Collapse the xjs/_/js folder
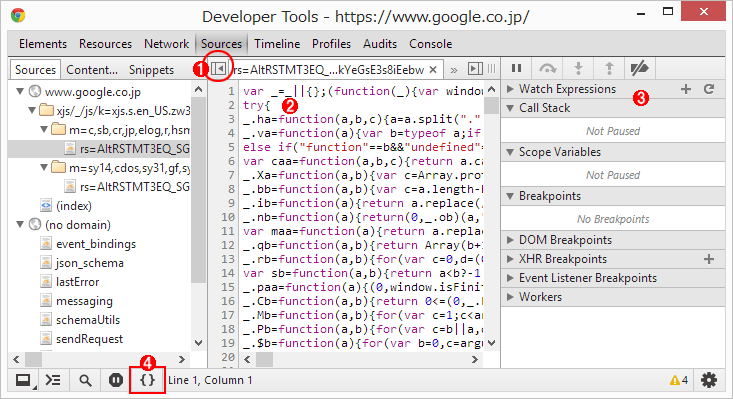733x399 pixels. (32, 111)
